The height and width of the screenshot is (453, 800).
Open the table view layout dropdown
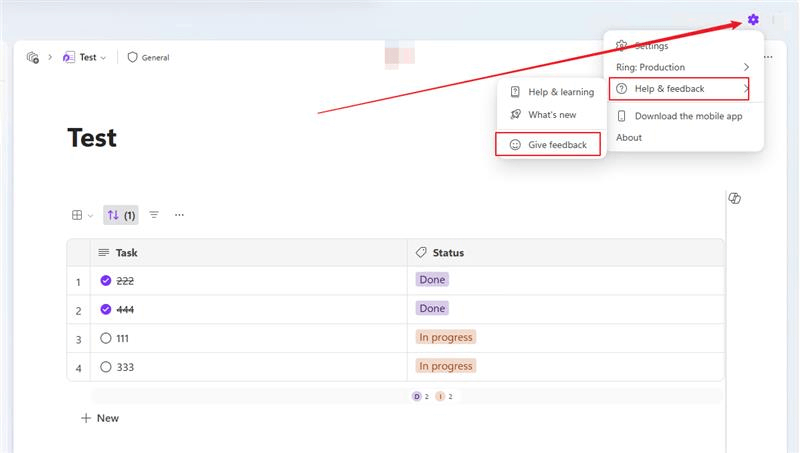(x=83, y=215)
